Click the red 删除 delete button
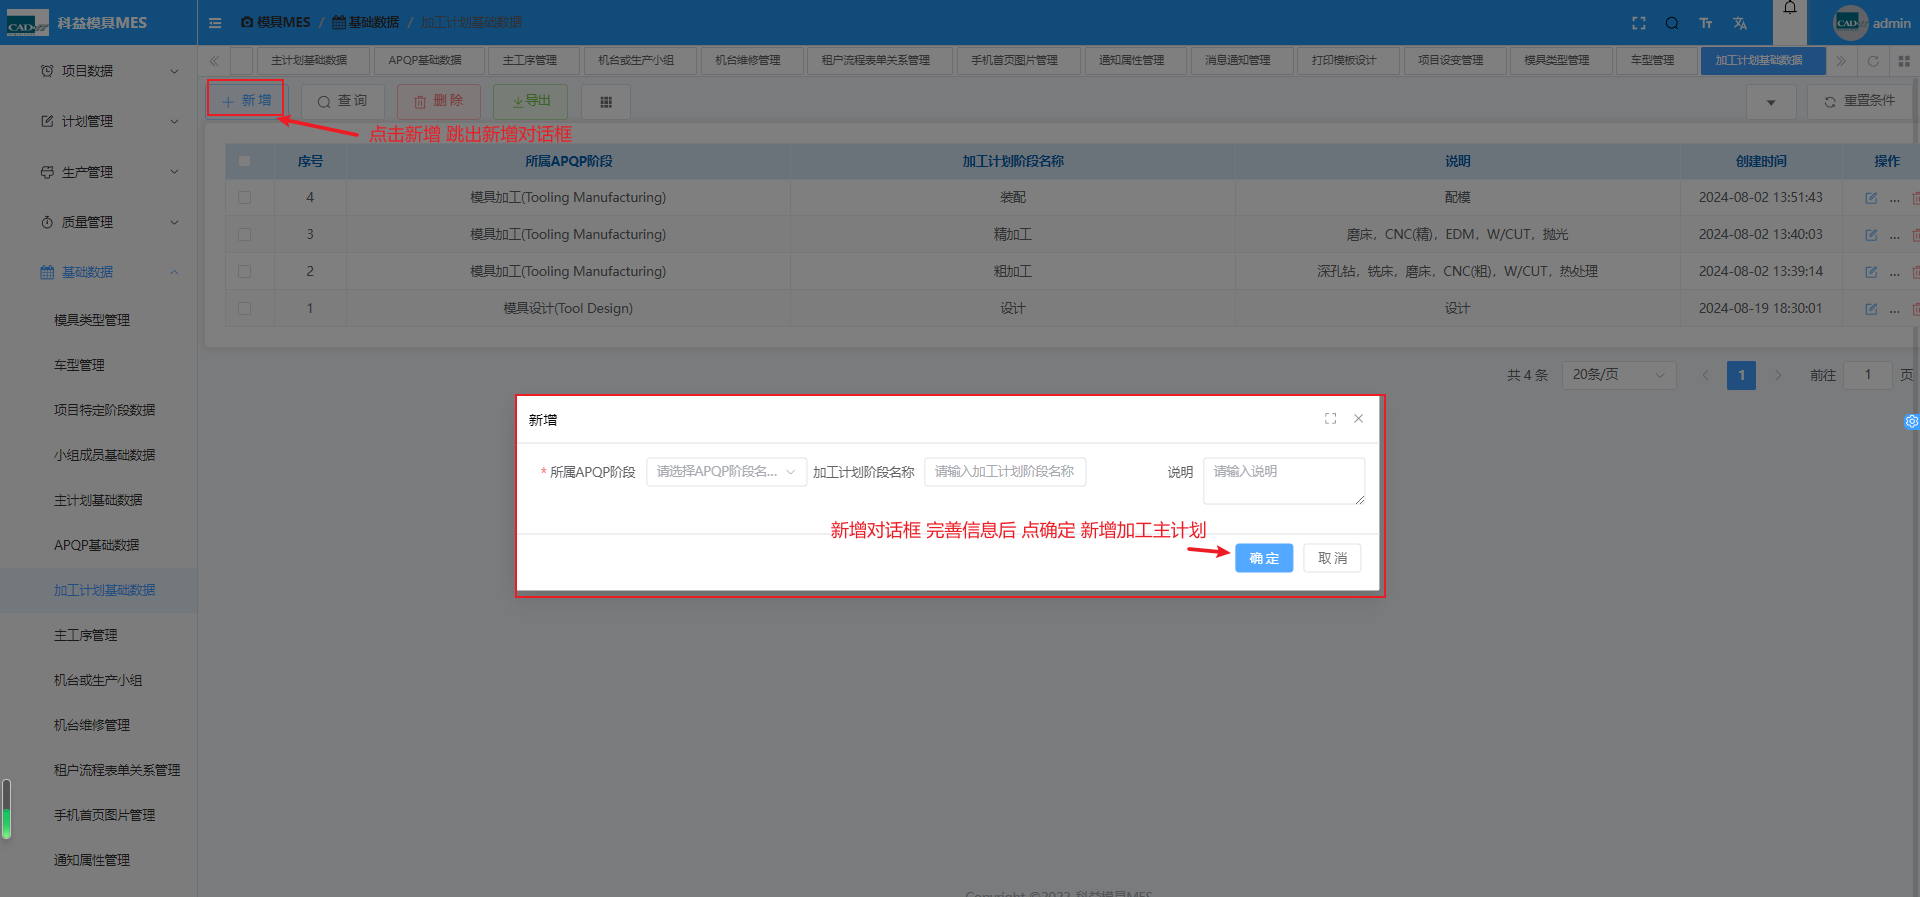1920x897 pixels. pyautogui.click(x=438, y=101)
